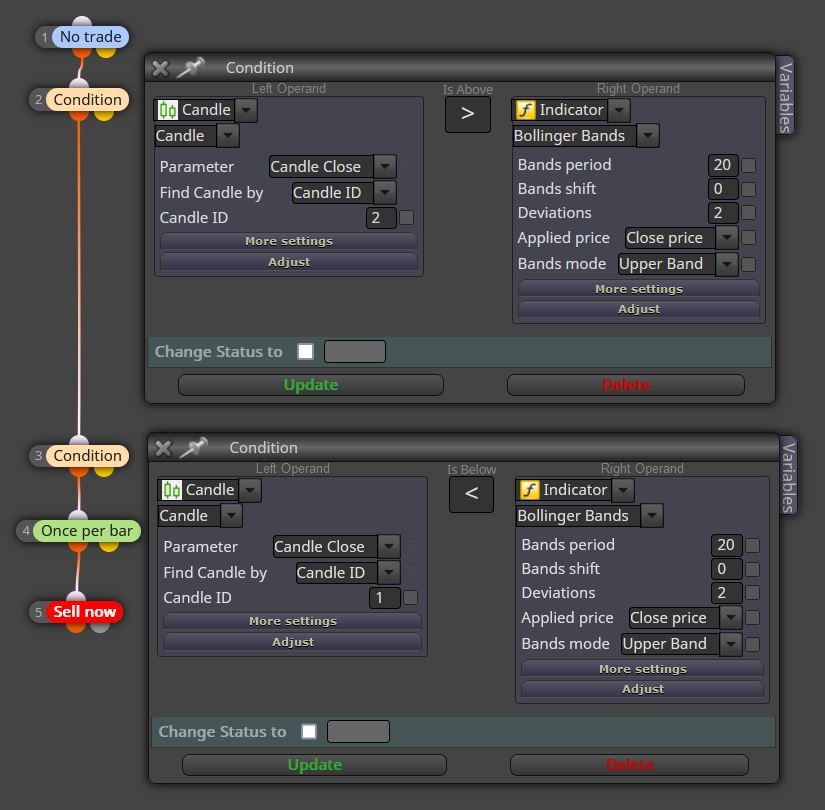Click lower Candle ID field showing 1
This screenshot has width=825, height=810.
(x=385, y=597)
